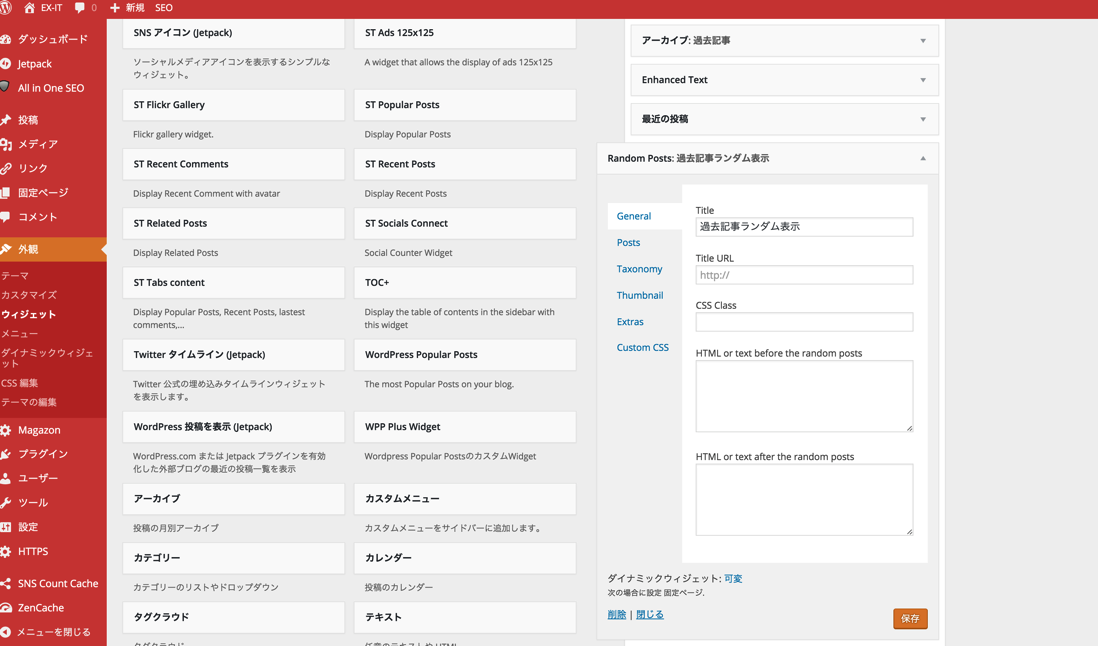1098x646 pixels.
Task: Select the ST Recent Comments widget
Action: 234,164
